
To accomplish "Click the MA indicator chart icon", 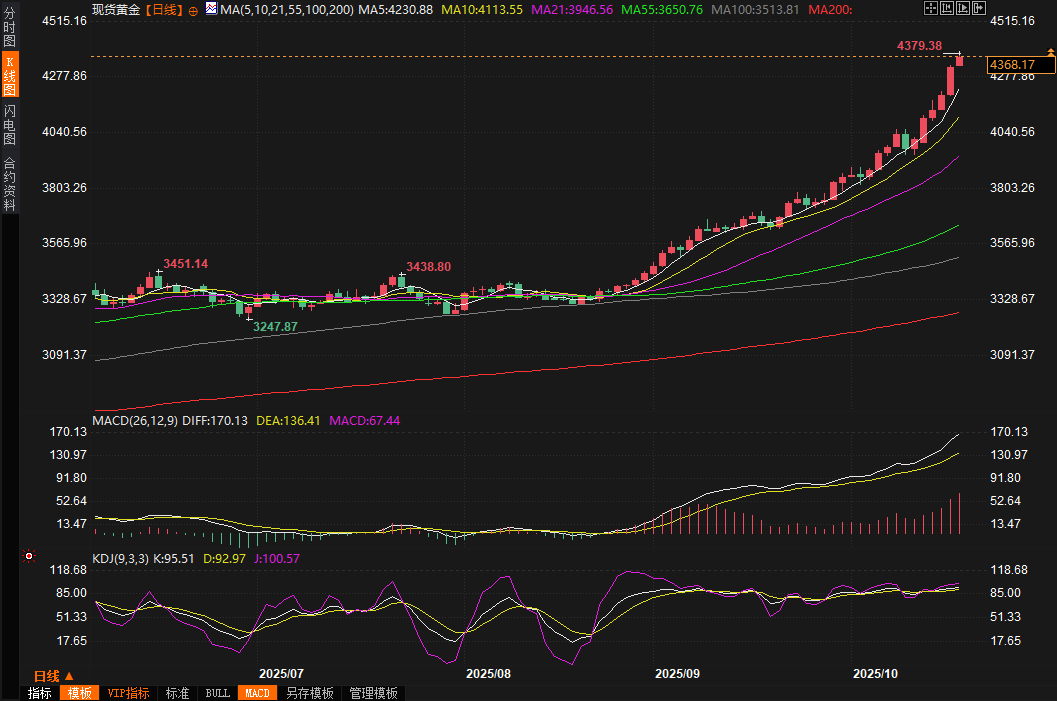I will point(210,9).
